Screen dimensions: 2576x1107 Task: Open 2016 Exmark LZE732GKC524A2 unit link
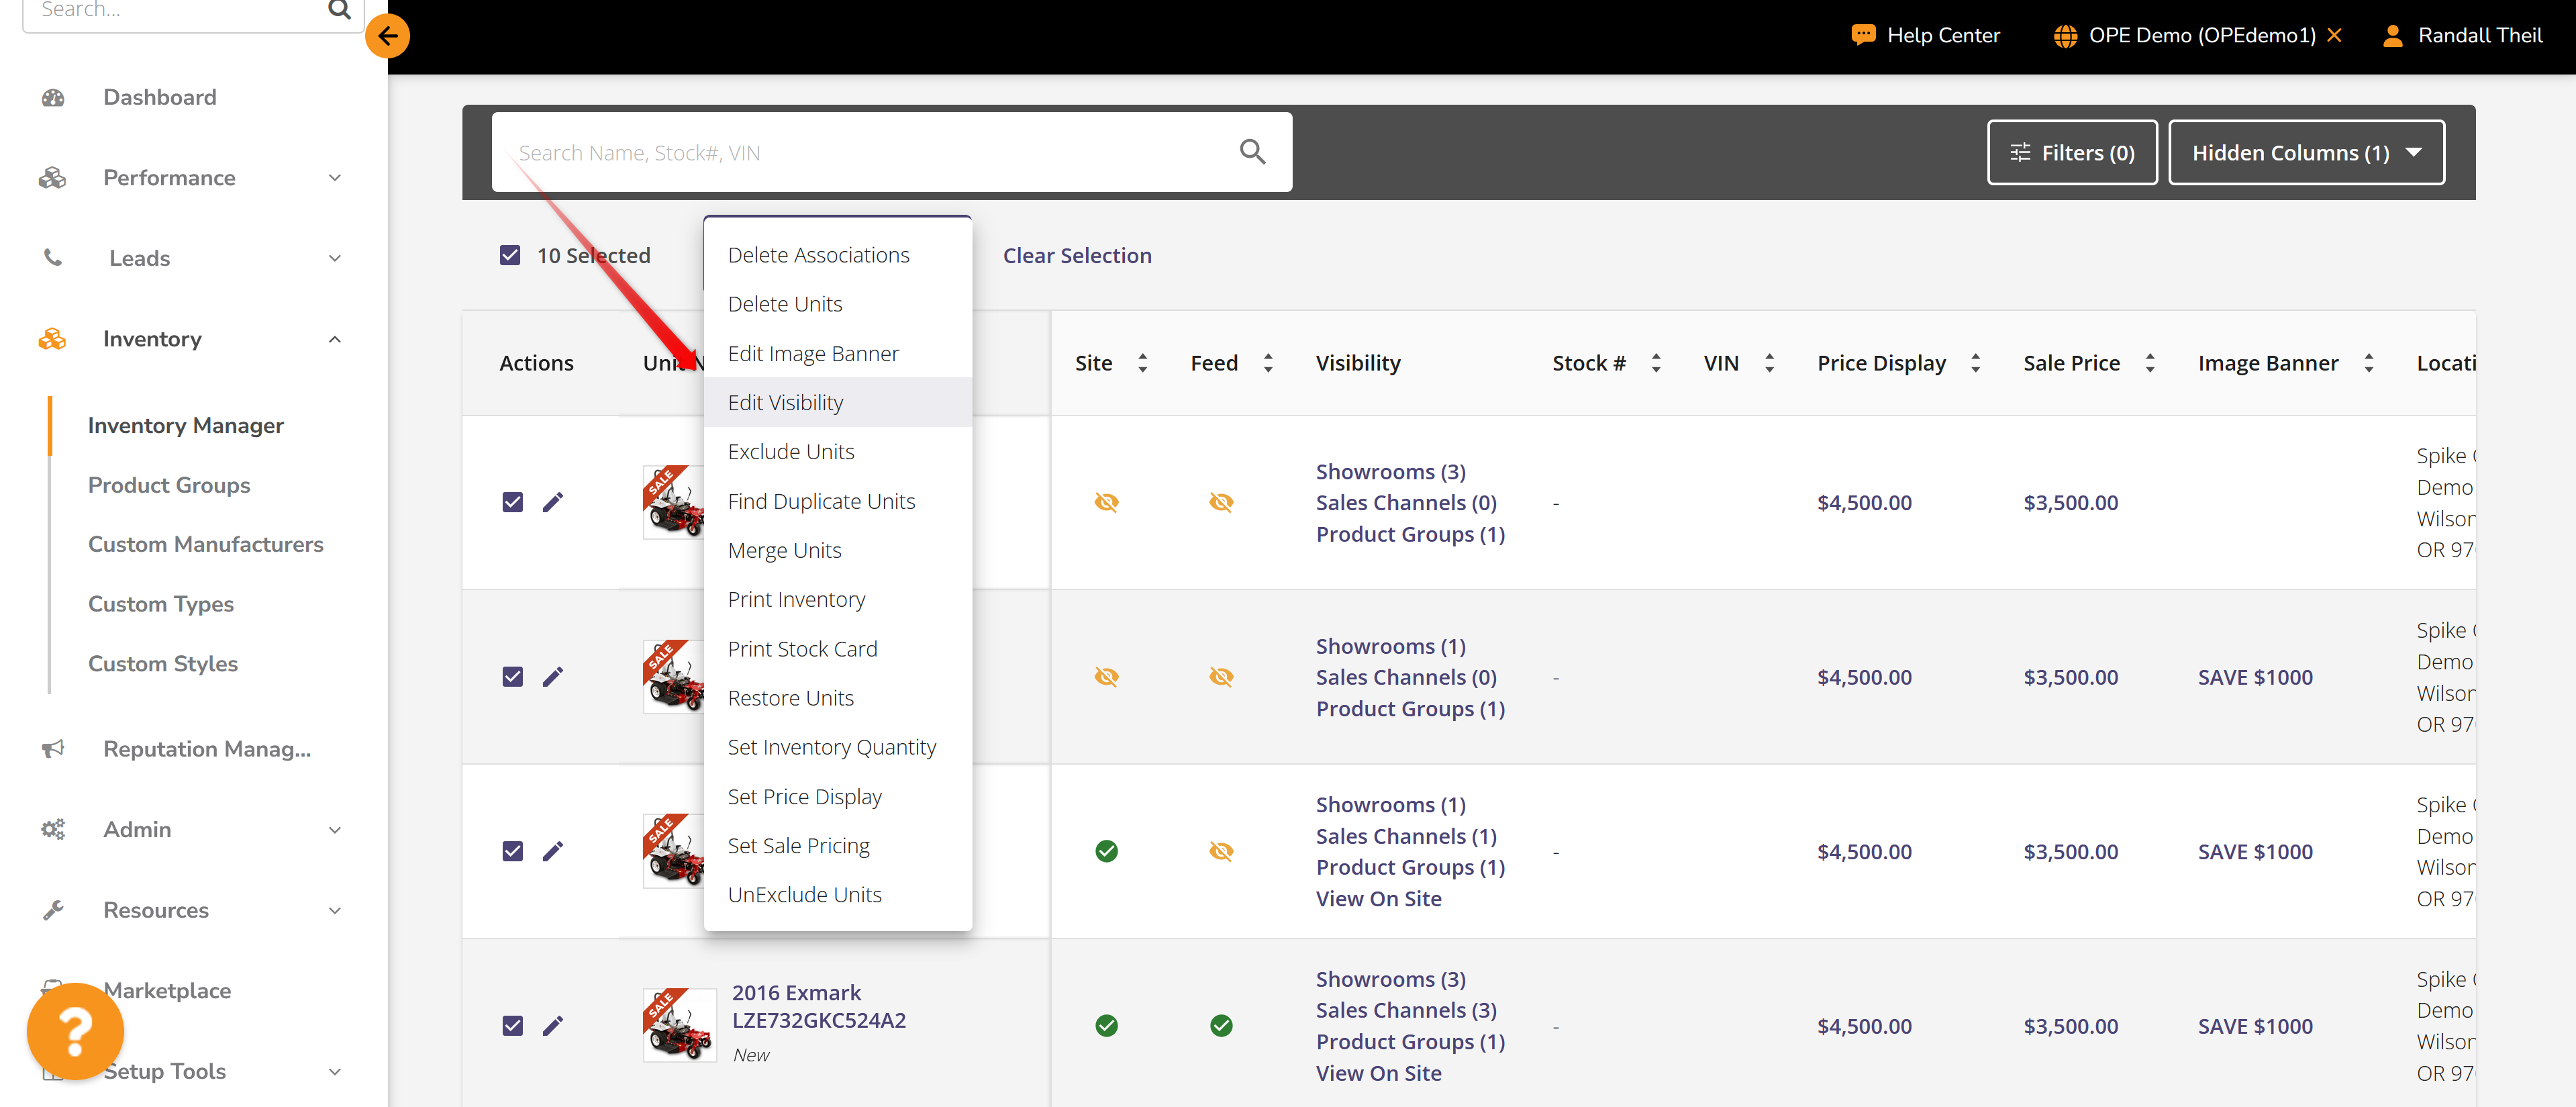[818, 1006]
